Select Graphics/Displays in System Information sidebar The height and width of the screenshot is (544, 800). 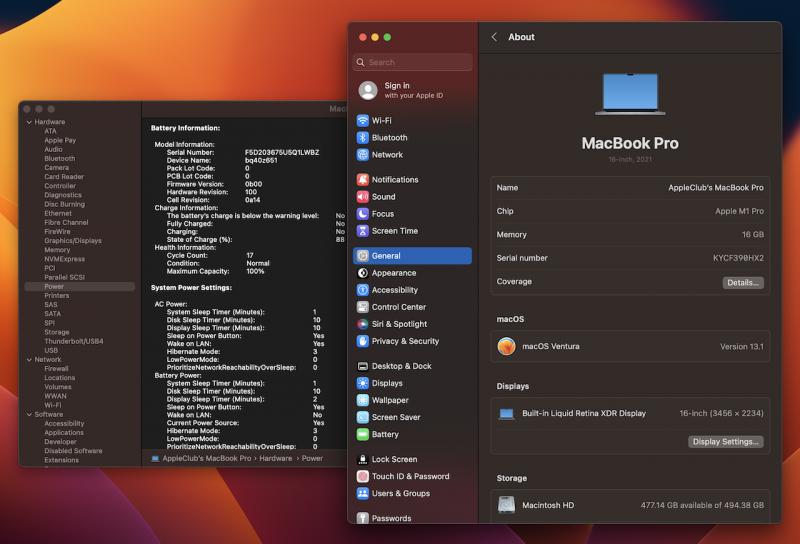(72, 241)
